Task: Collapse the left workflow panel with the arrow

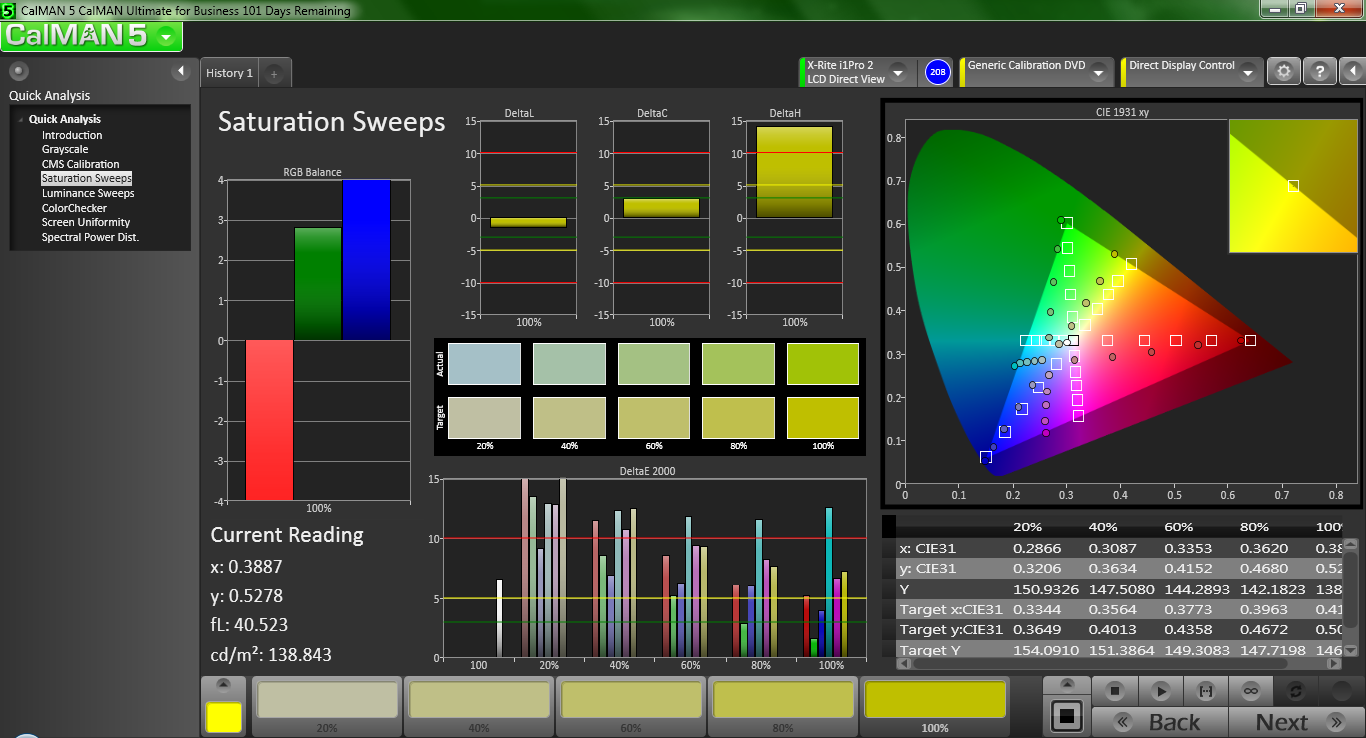Action: (x=181, y=71)
